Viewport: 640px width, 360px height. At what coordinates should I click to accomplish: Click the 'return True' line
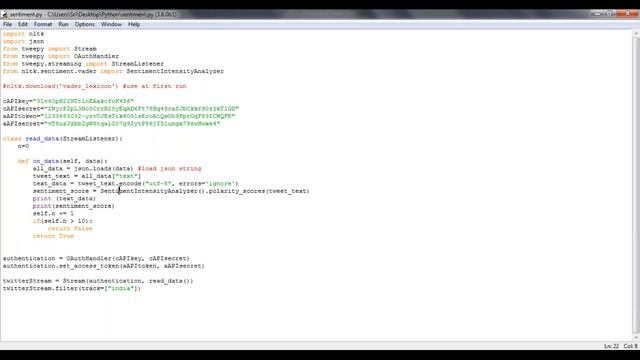tap(53, 236)
